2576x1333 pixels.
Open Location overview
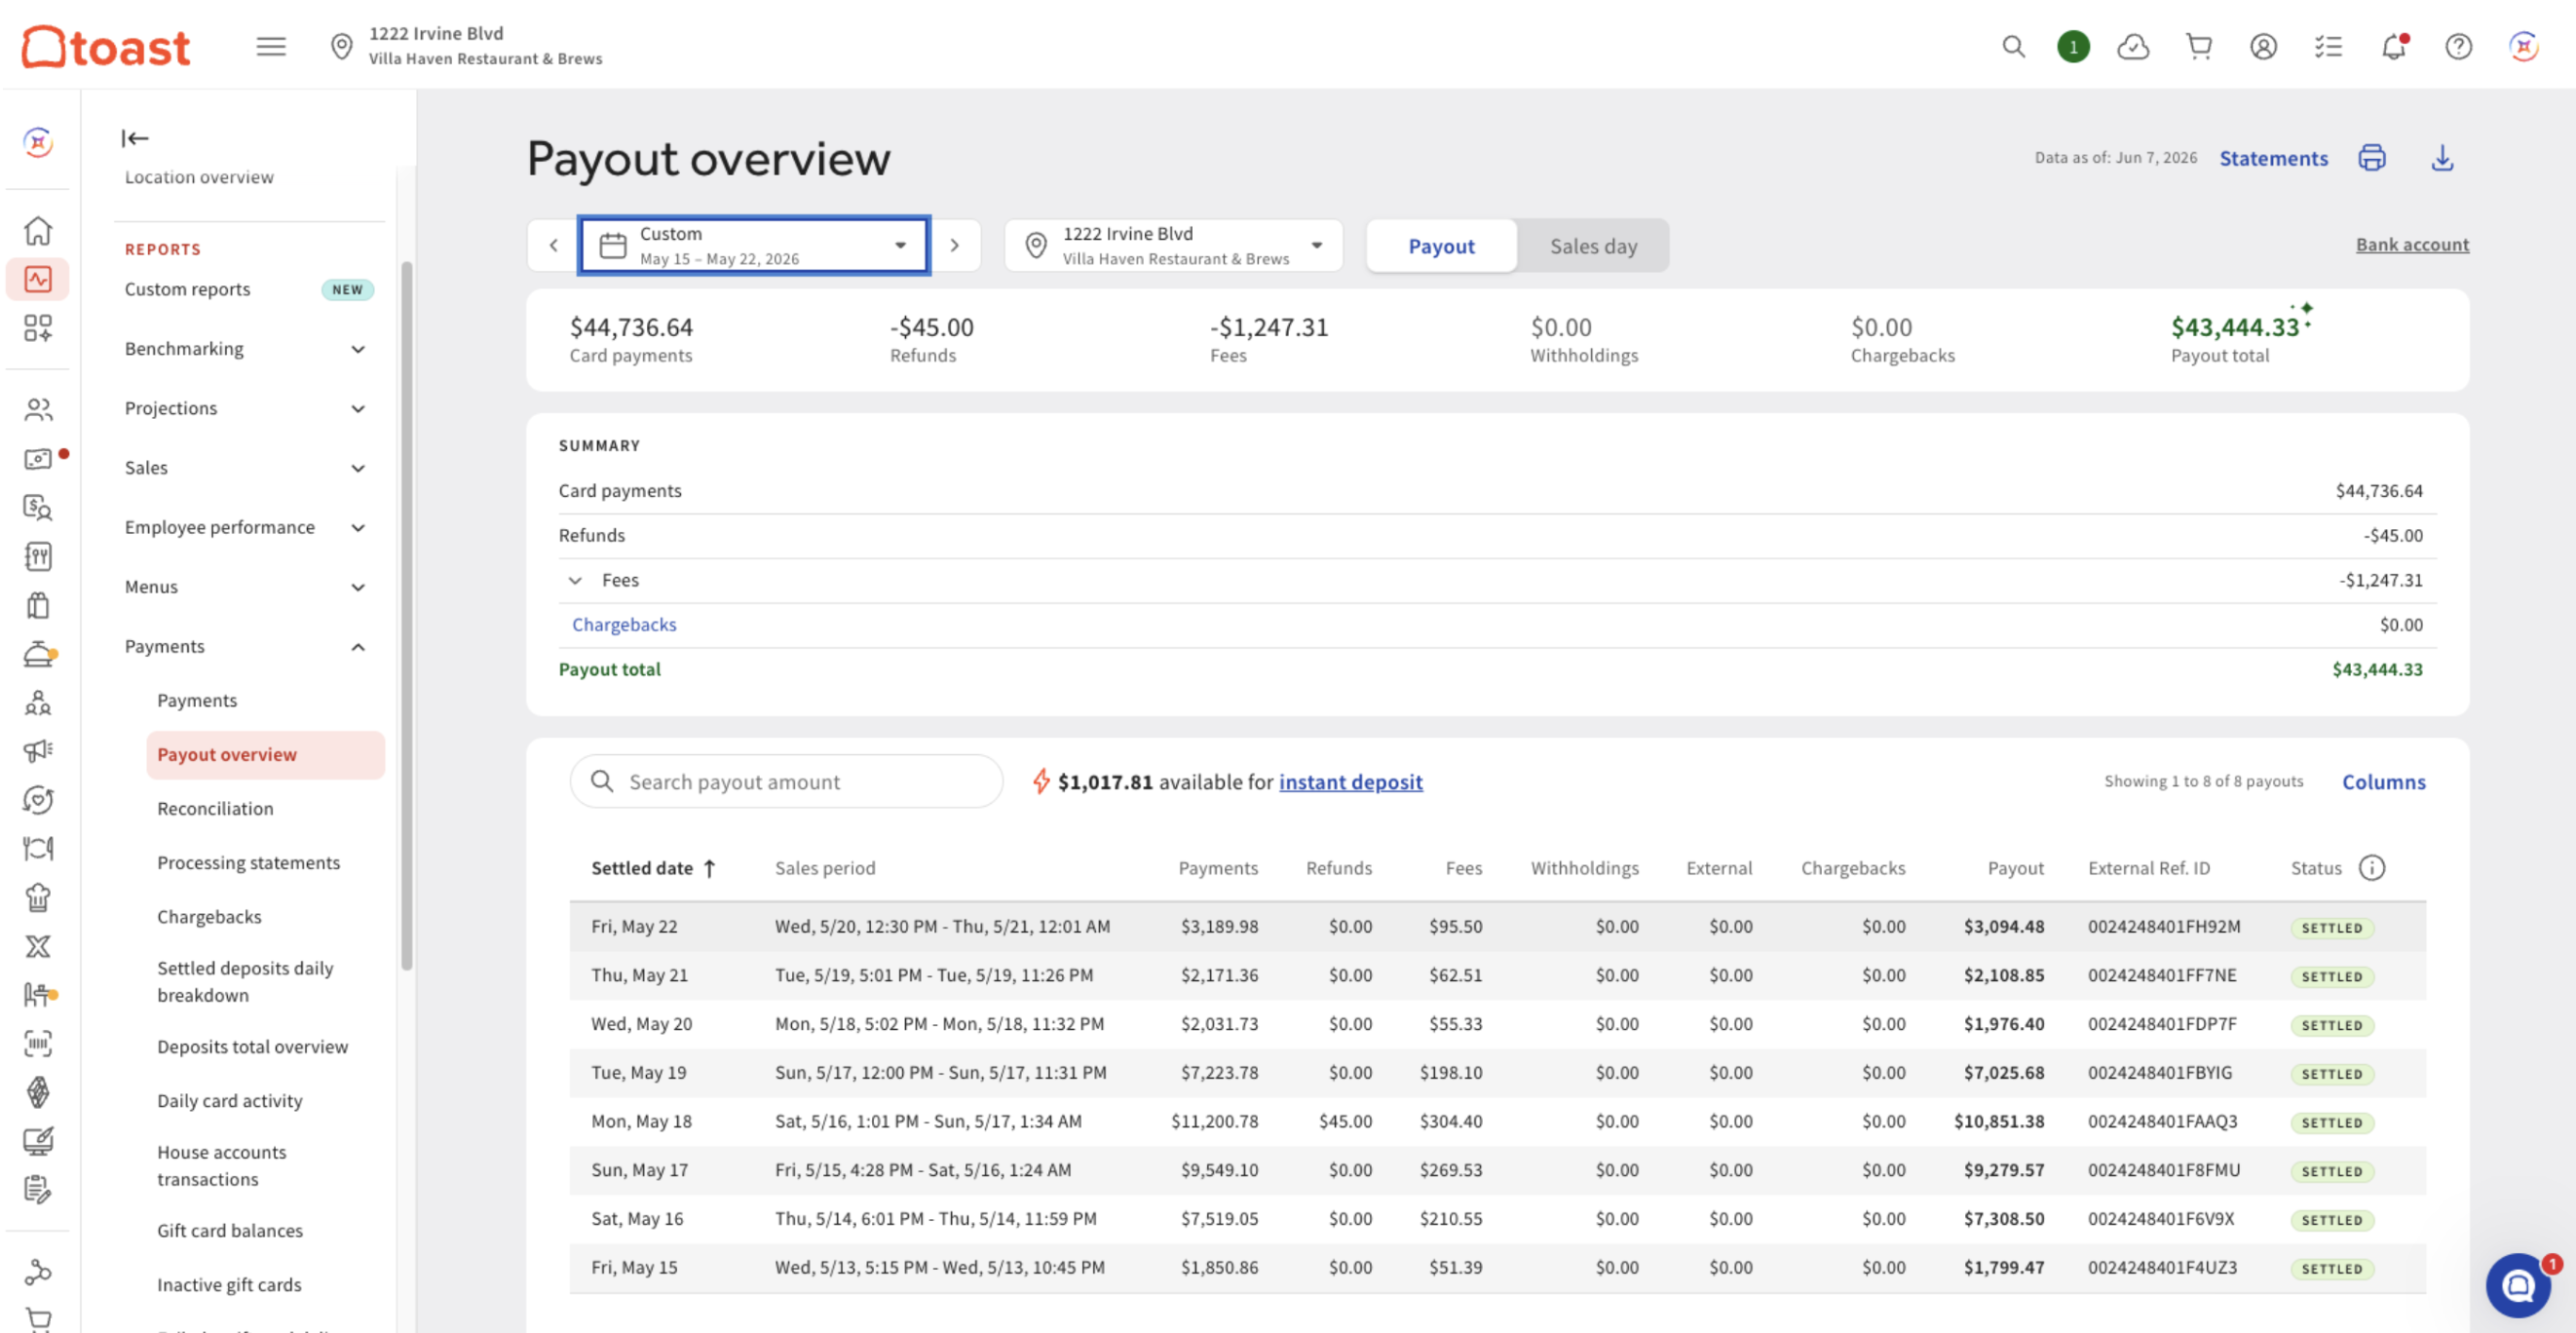point(199,177)
